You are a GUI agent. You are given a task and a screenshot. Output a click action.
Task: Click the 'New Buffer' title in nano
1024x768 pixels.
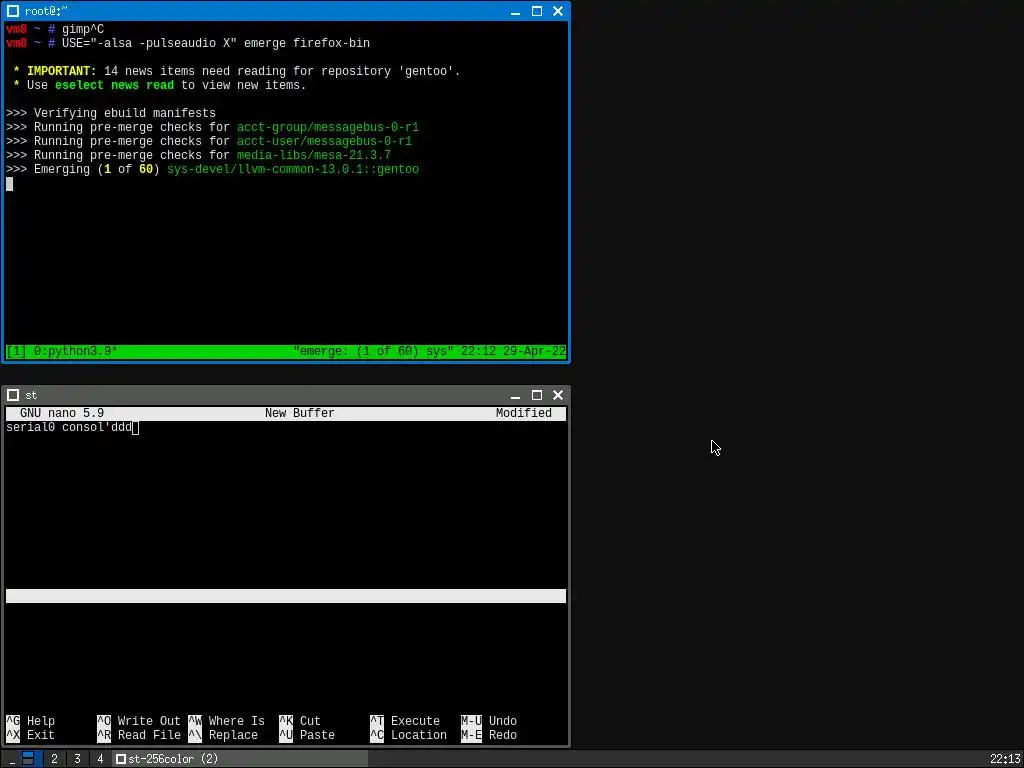[300, 413]
